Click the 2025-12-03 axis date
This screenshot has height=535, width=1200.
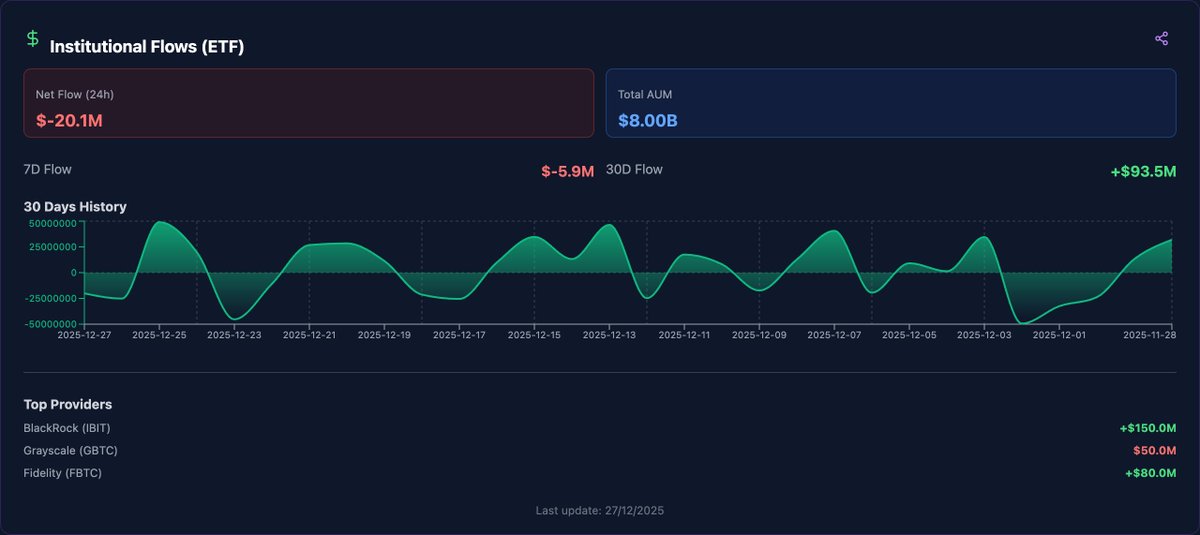click(x=985, y=336)
